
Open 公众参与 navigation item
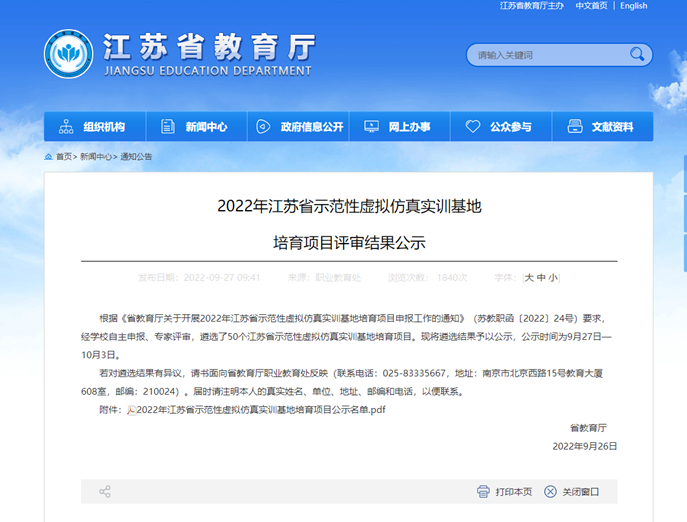point(499,127)
